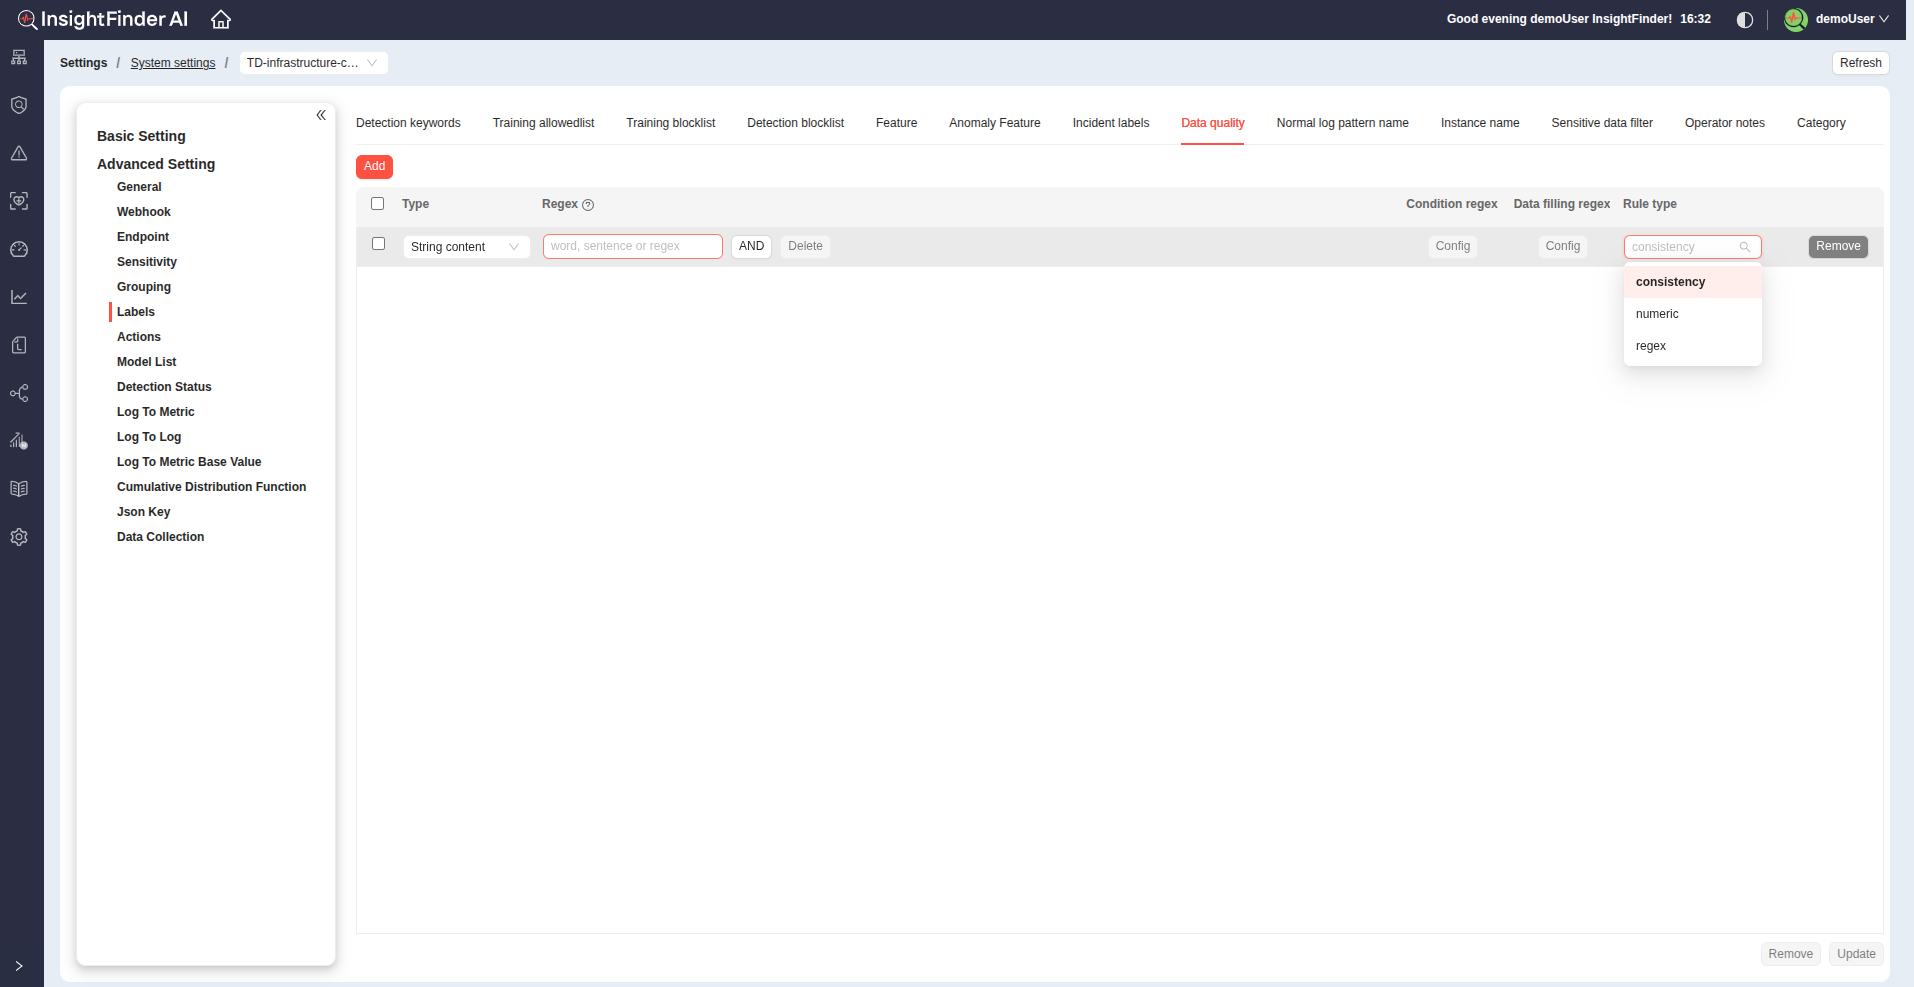Switch to the Incident labels tab
The height and width of the screenshot is (987, 1914).
1110,123
